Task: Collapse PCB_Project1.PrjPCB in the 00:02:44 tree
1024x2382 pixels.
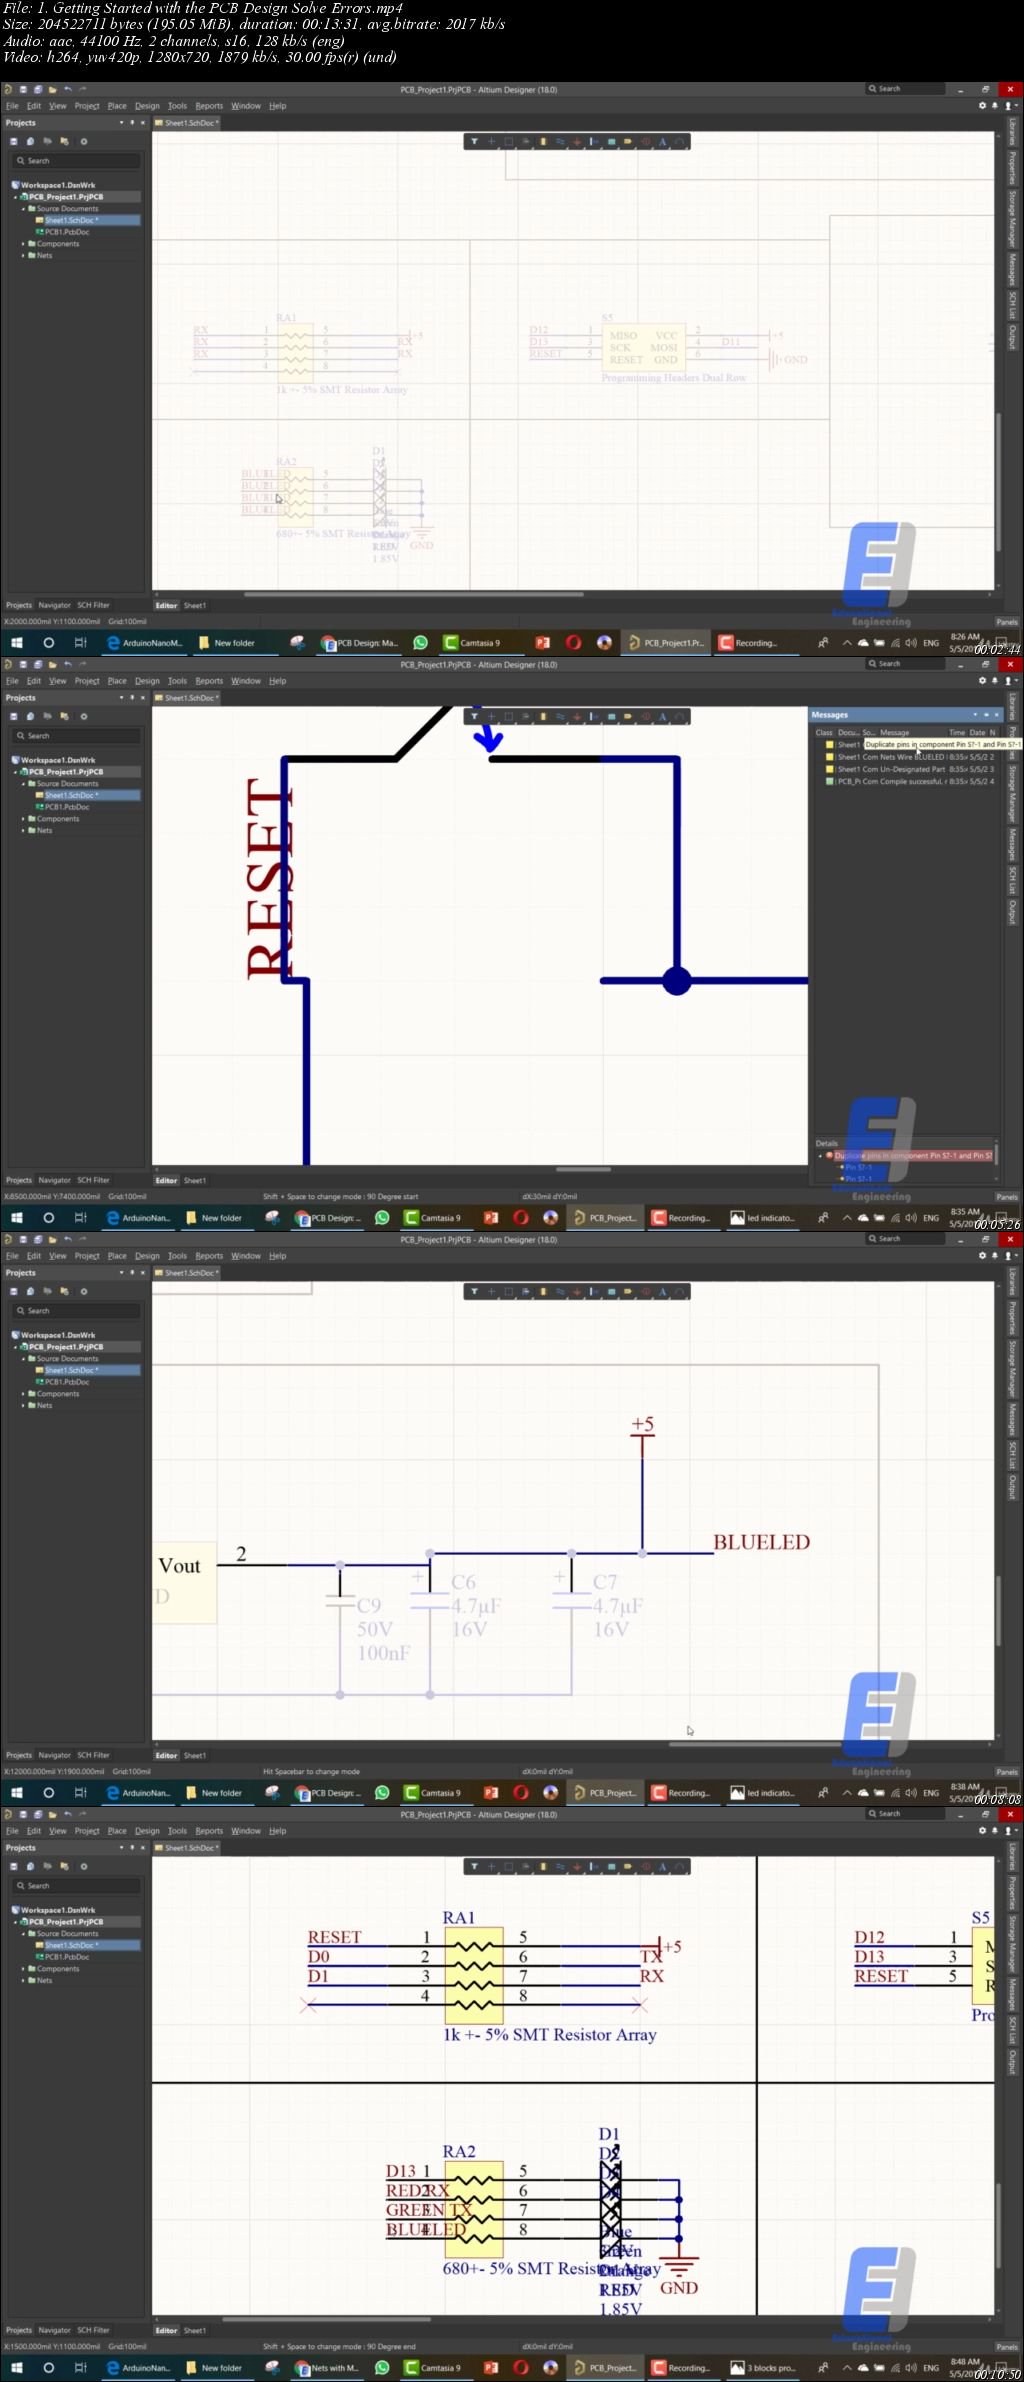Action: (x=16, y=197)
